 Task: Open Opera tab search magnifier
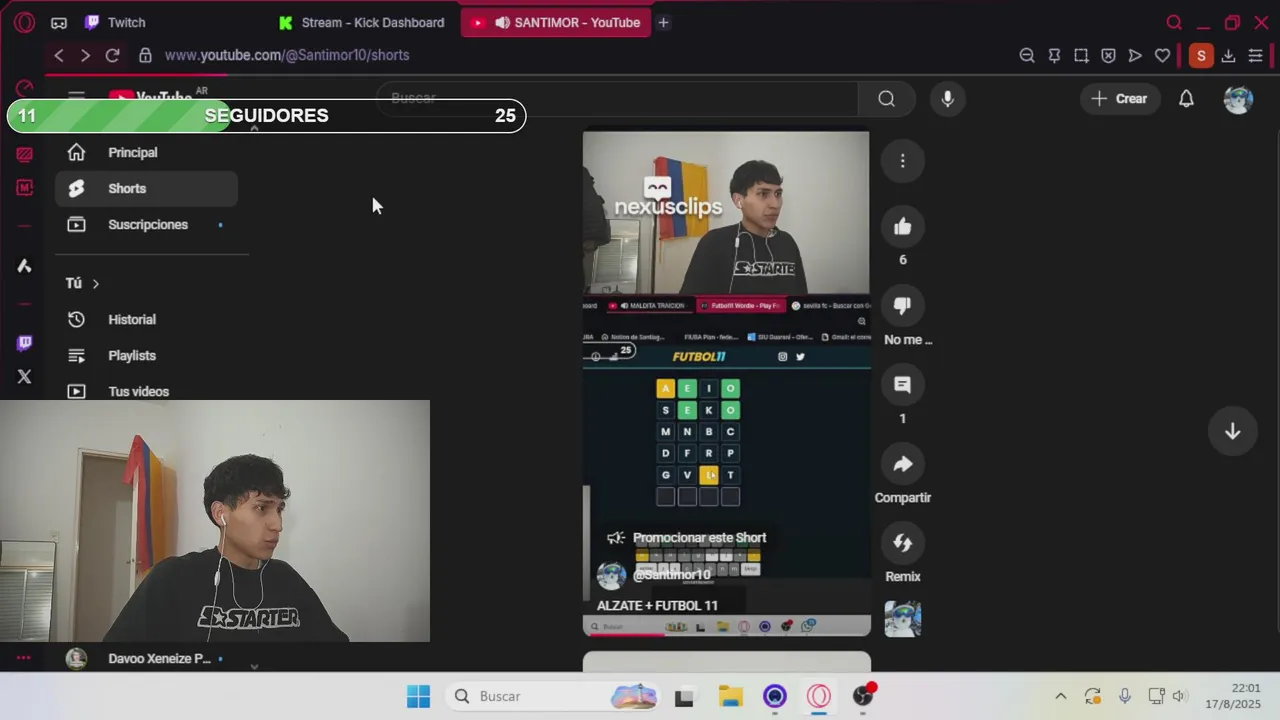coord(1174,22)
